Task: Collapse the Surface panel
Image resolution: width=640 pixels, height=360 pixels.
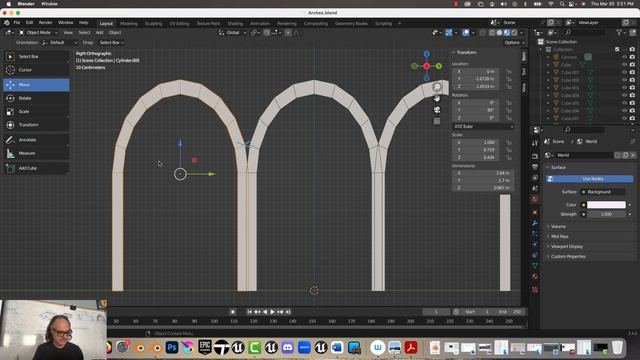Action: 558,167
